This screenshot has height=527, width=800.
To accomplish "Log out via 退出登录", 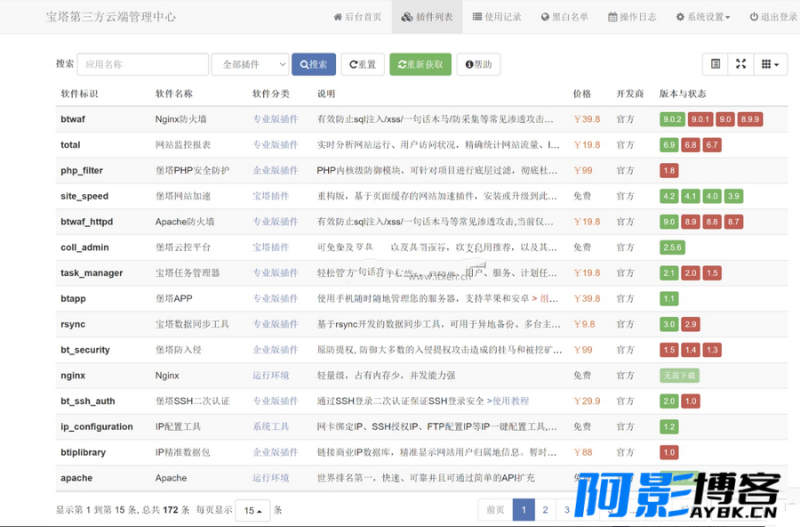I will tap(773, 17).
